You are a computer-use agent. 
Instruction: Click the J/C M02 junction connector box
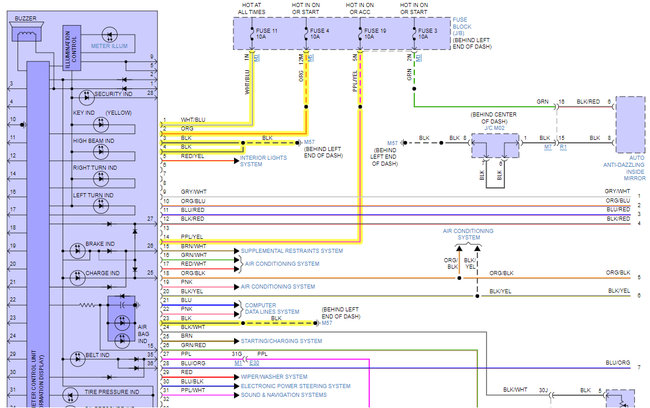click(x=495, y=146)
